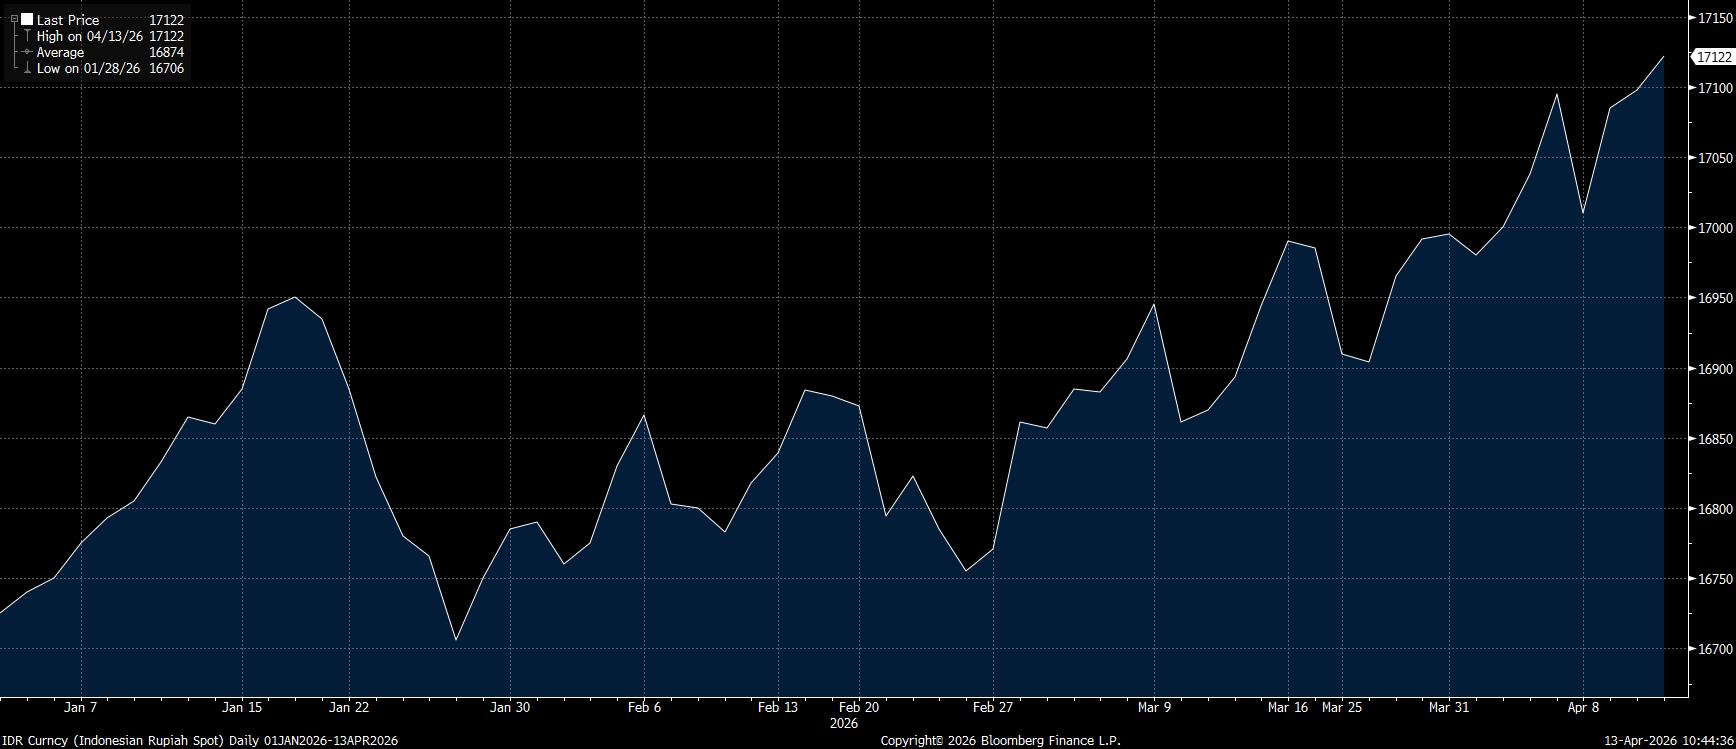1736x749 pixels.
Task: Click the 16700 tick on price axis
Action: click(1714, 649)
